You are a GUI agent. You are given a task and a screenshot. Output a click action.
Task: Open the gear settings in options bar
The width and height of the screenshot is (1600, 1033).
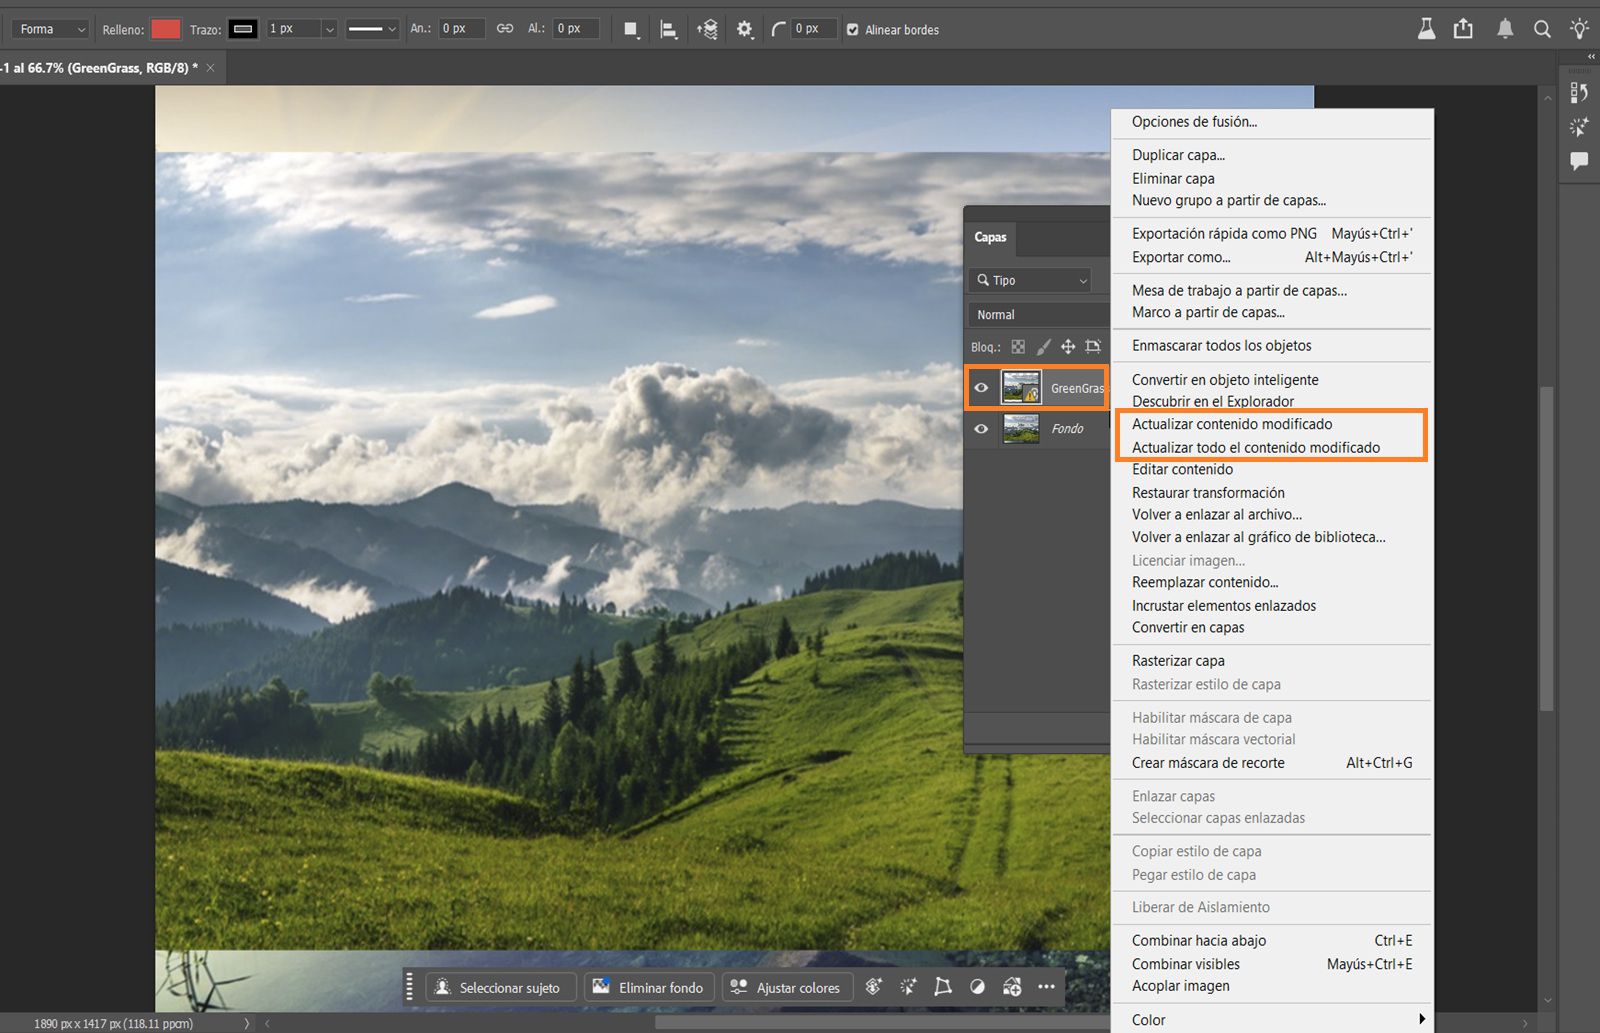tap(744, 30)
